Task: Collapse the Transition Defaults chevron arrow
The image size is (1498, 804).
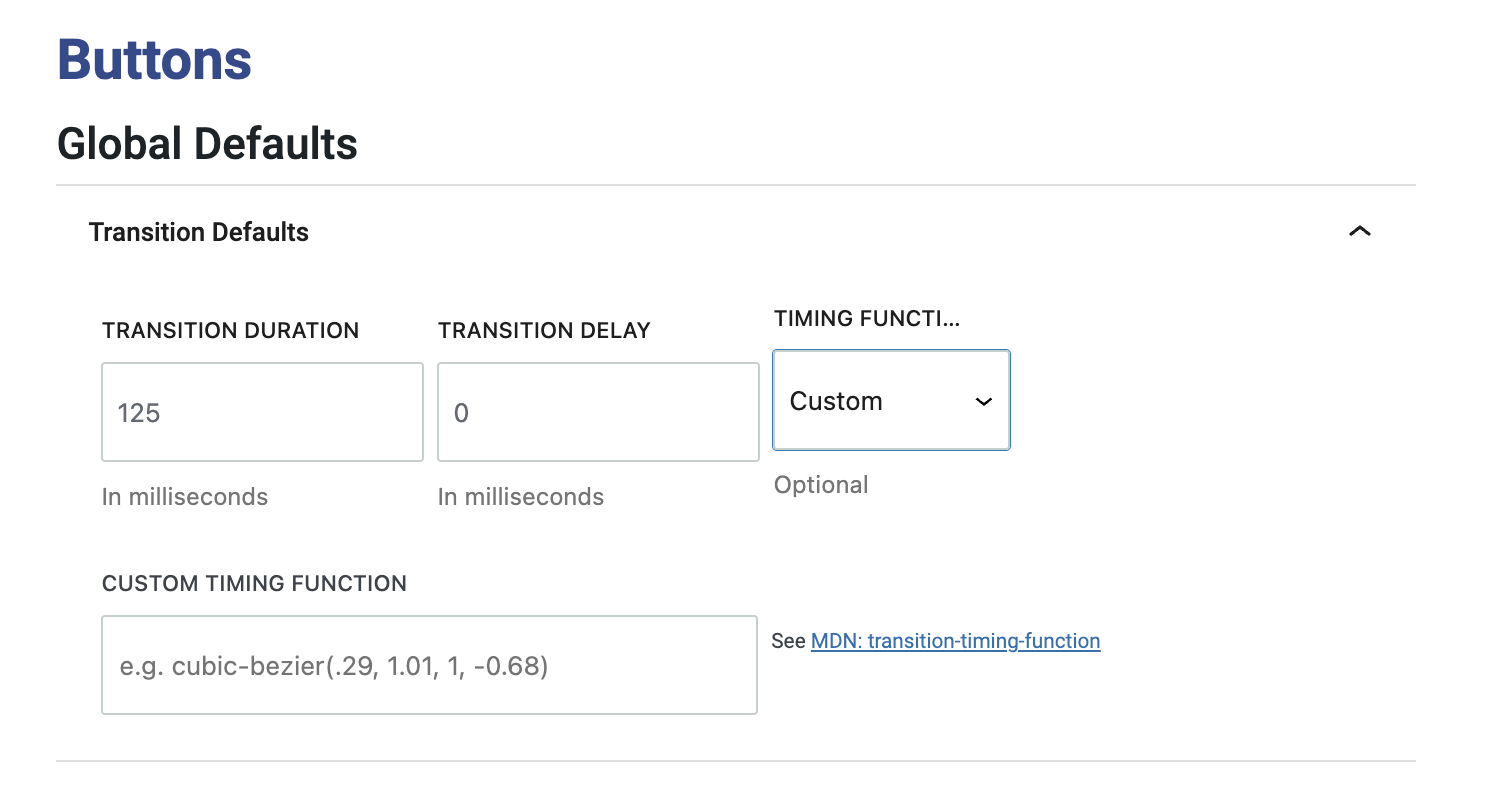Action: [1359, 232]
